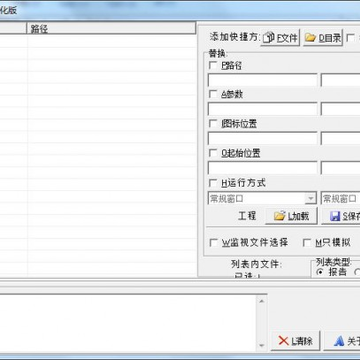The height and width of the screenshot is (360, 360).
Task: Click the left input field under I图标位置
Action: coord(262,138)
